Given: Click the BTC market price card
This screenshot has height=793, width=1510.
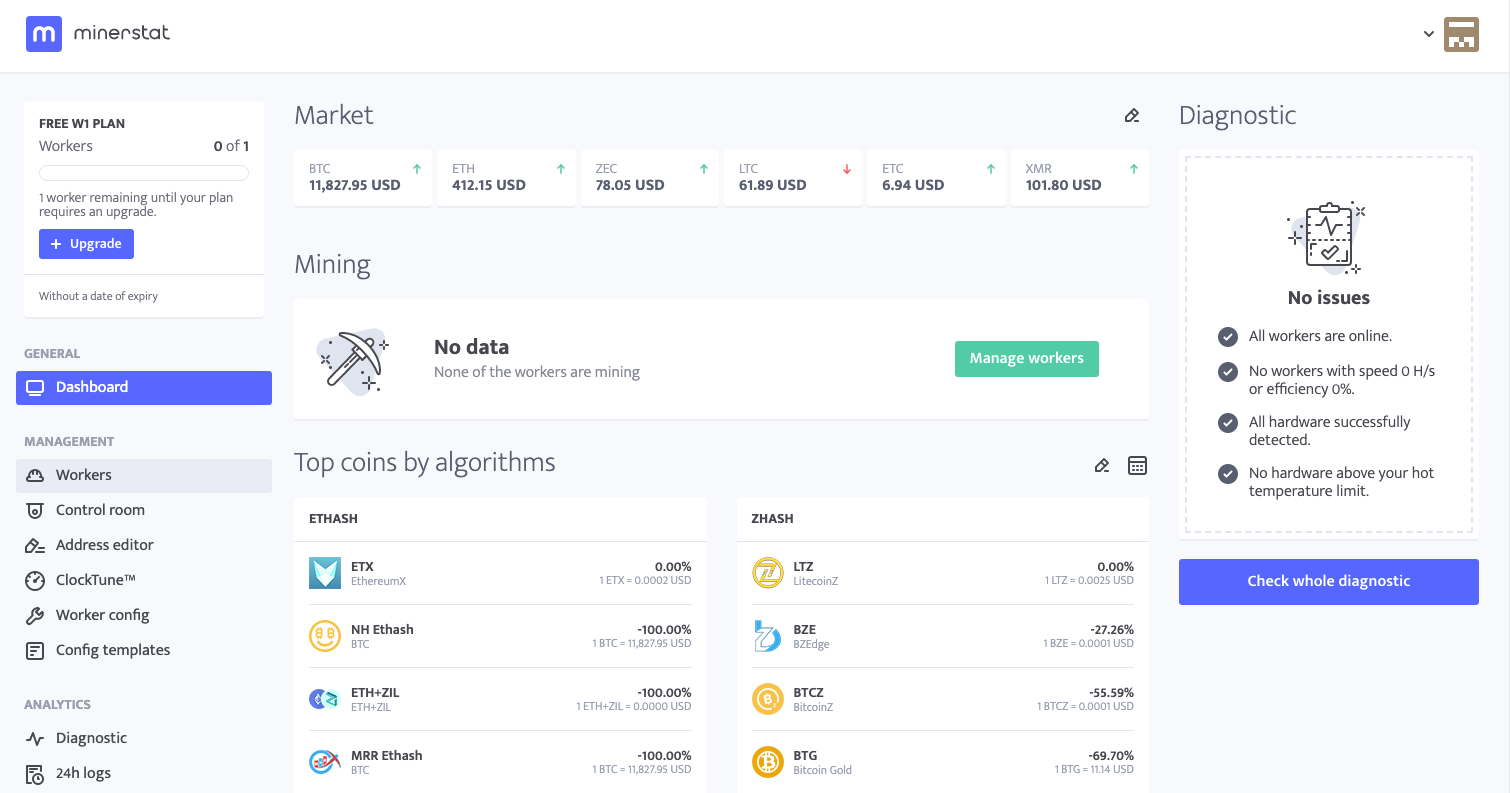Looking at the screenshot, I should (x=363, y=178).
